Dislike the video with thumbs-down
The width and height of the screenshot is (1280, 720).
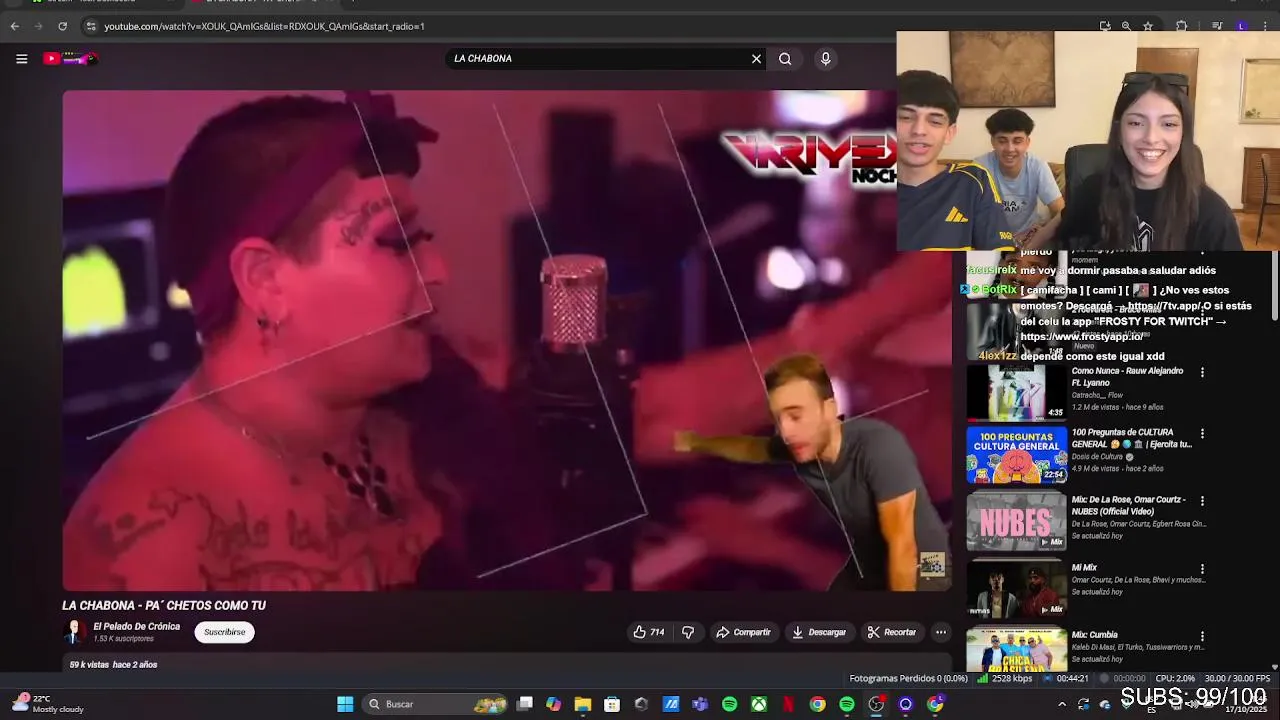pyautogui.click(x=688, y=632)
